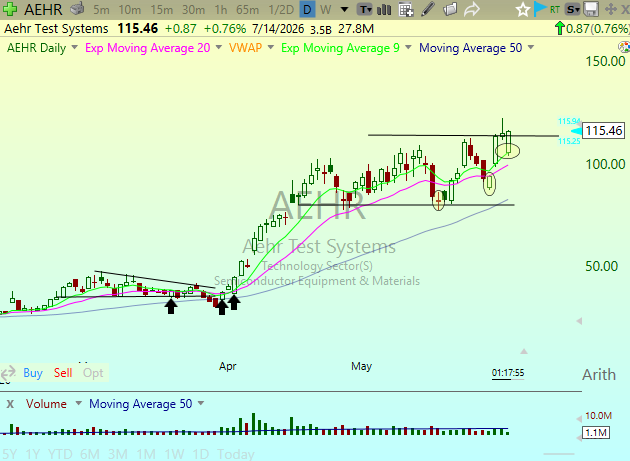Open the text drawing tools (T) icon
The image size is (630, 461).
(x=365, y=9)
